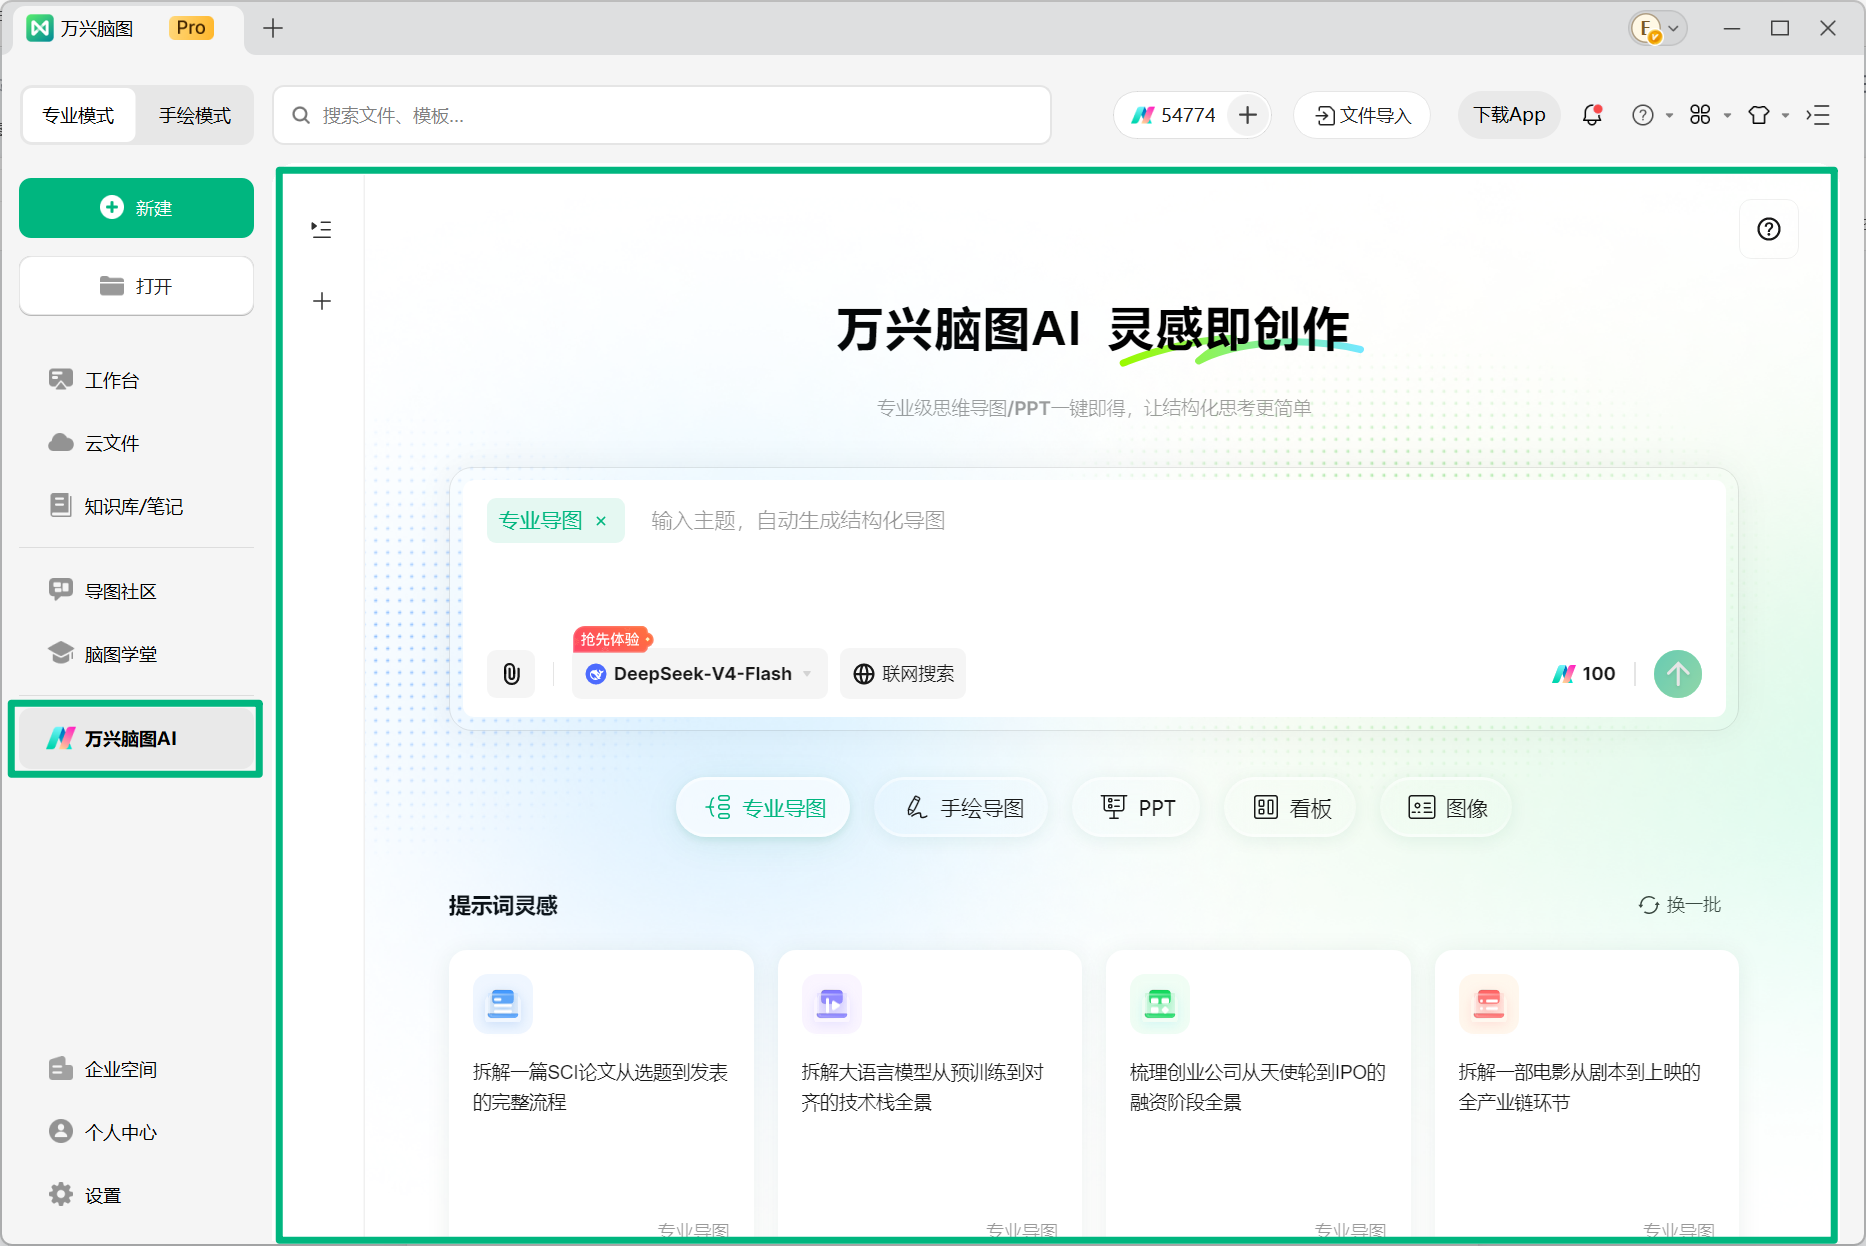Add credits with the plus next to 54774
Viewport: 1866px width, 1246px height.
pyautogui.click(x=1248, y=115)
